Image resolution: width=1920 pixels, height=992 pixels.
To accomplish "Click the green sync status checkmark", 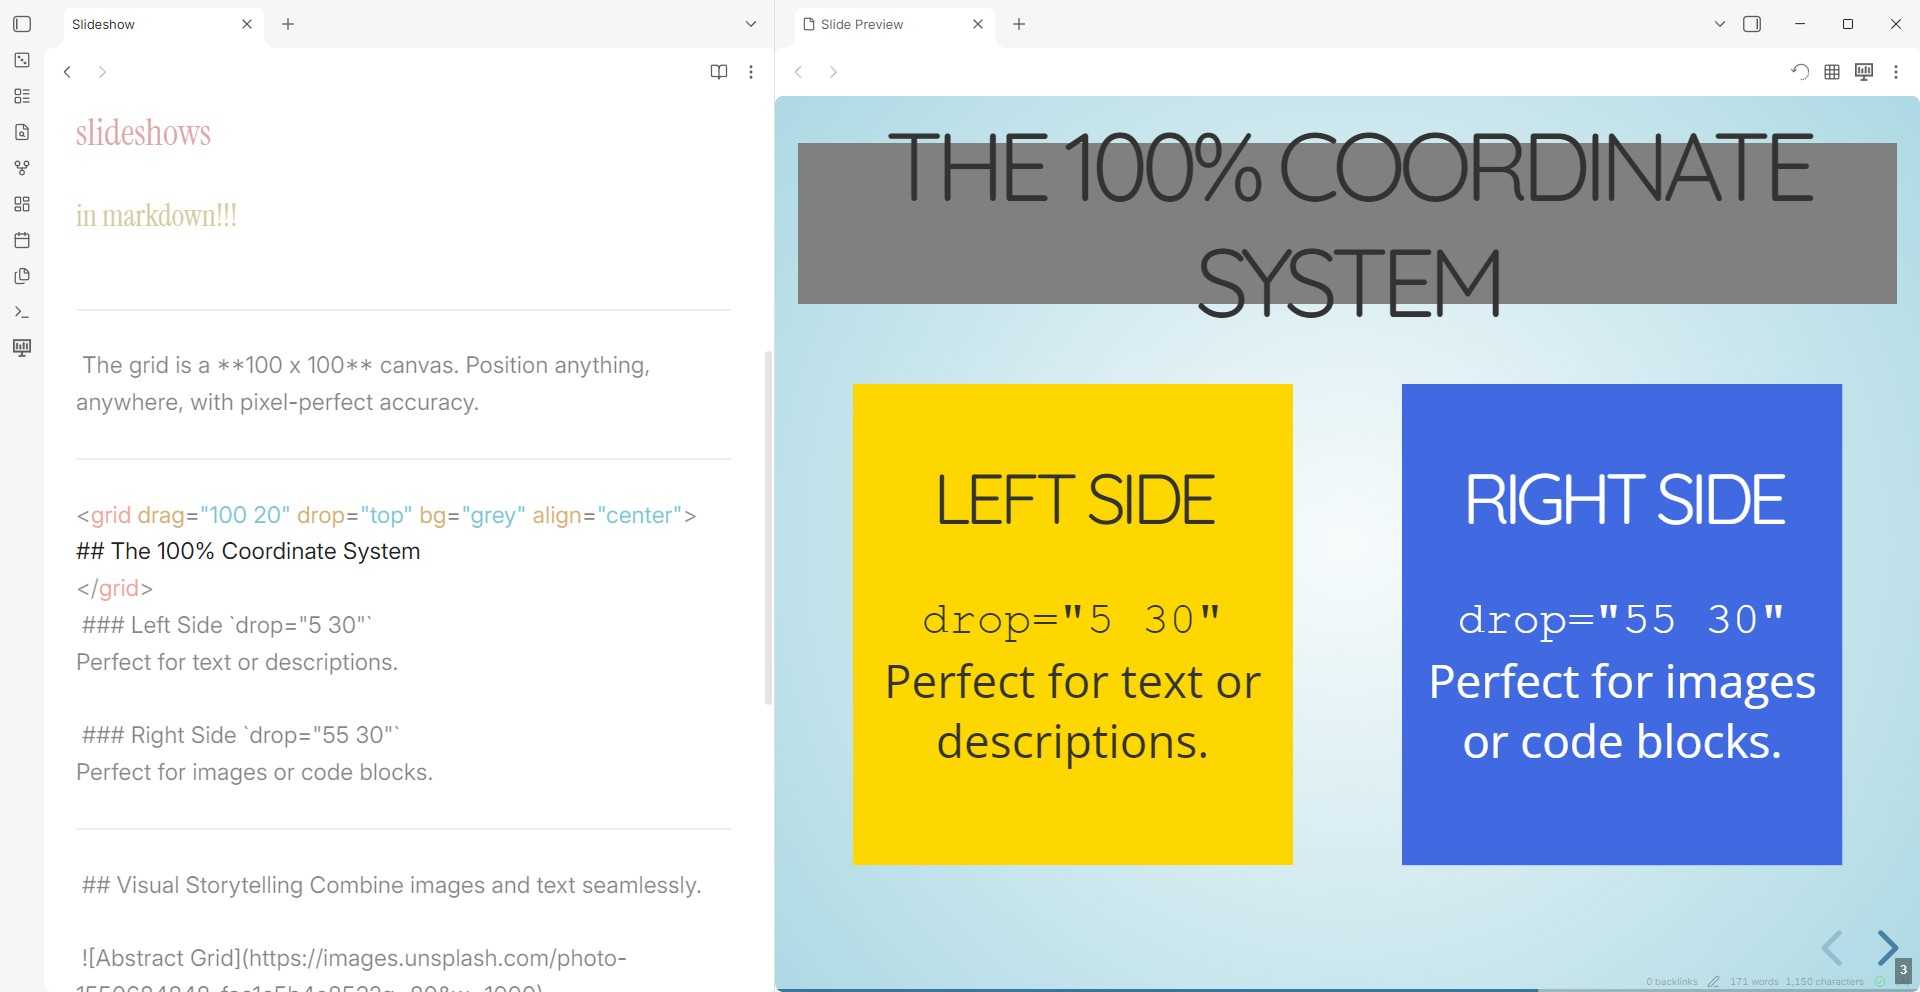I will pos(1880,982).
